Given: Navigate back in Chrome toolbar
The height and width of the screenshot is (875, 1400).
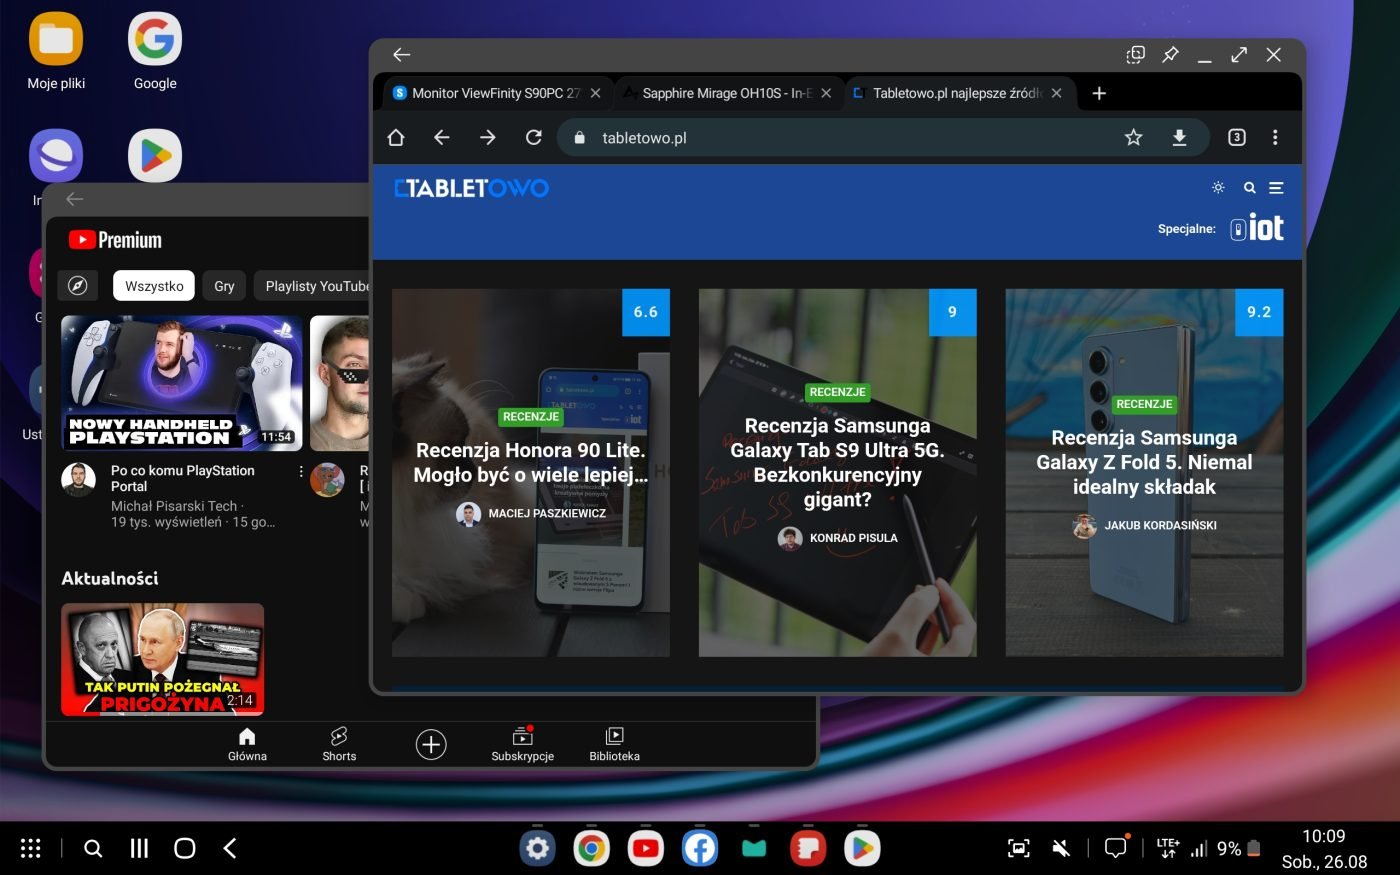Looking at the screenshot, I should [x=442, y=138].
